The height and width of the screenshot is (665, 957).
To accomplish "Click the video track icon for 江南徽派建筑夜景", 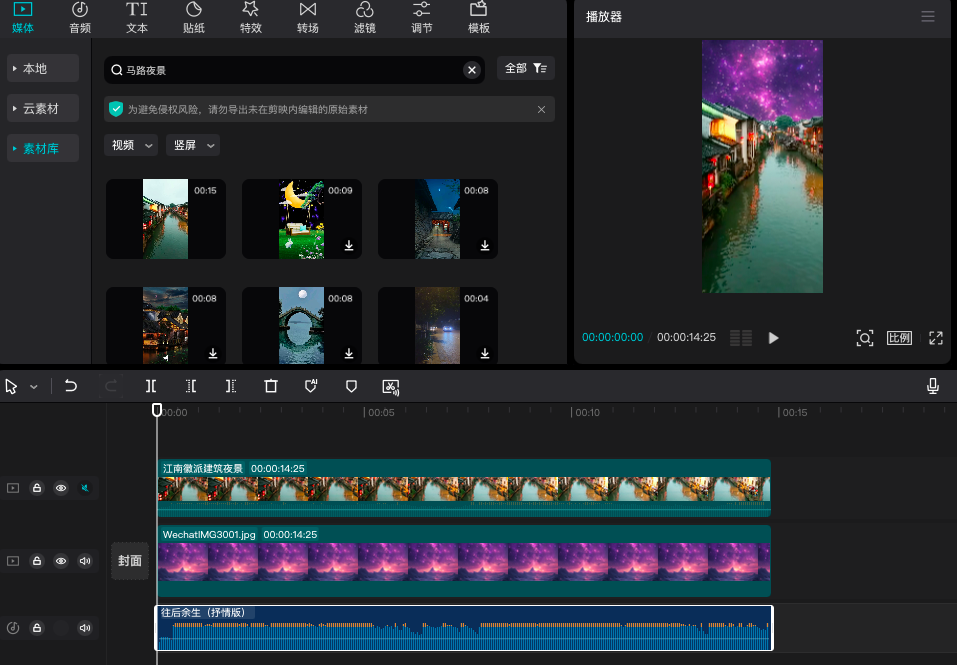I will click(x=13, y=488).
